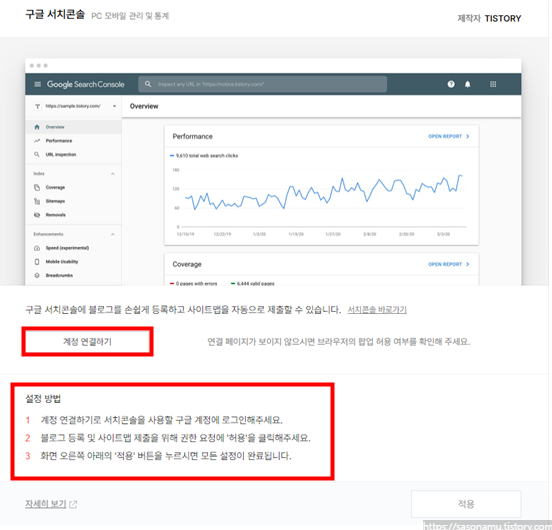Select Overview in the sidebar
The height and width of the screenshot is (530, 552).
(x=74, y=127)
